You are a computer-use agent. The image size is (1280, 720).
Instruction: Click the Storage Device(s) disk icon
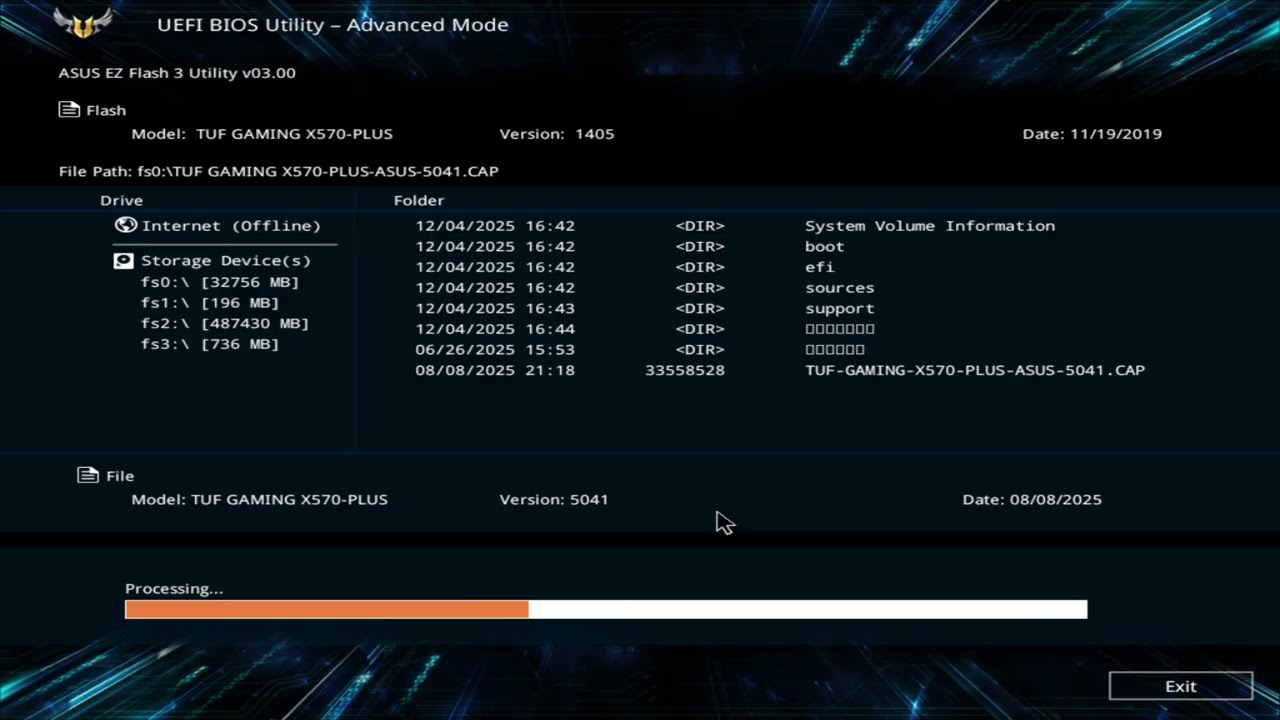124,260
